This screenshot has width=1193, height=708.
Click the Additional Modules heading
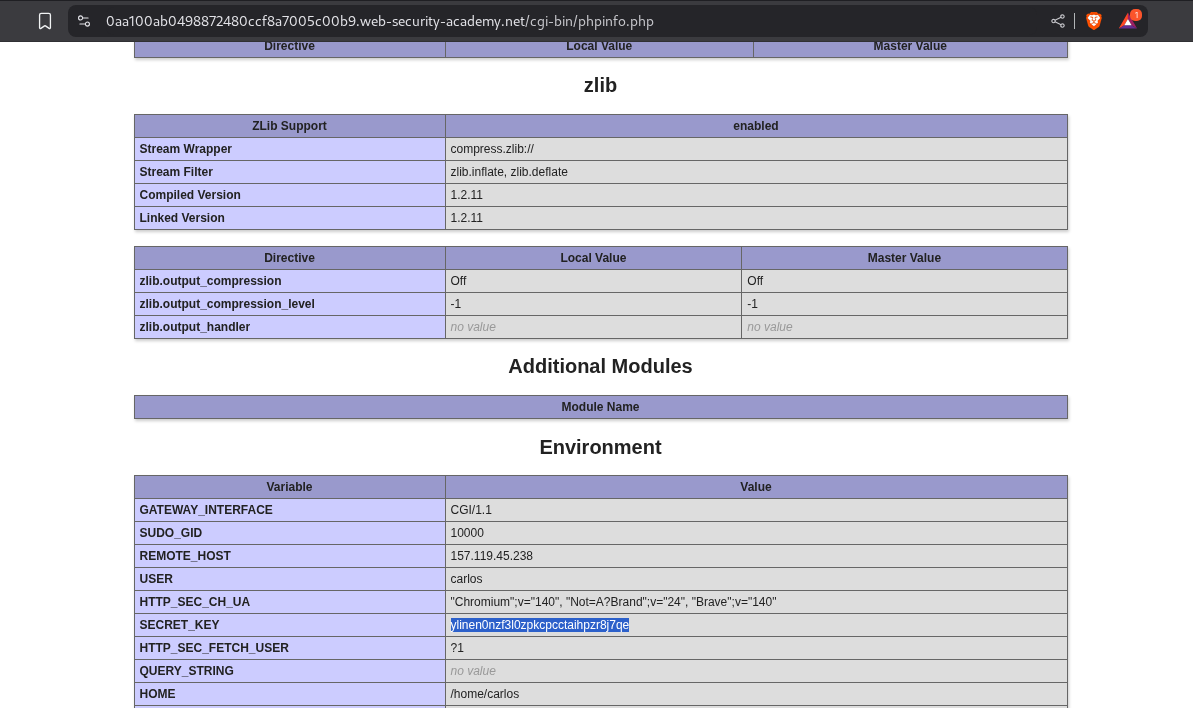(600, 366)
